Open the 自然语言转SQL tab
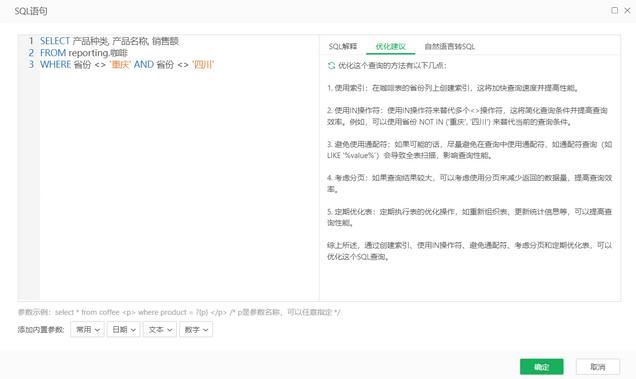The width and height of the screenshot is (636, 379). [449, 46]
